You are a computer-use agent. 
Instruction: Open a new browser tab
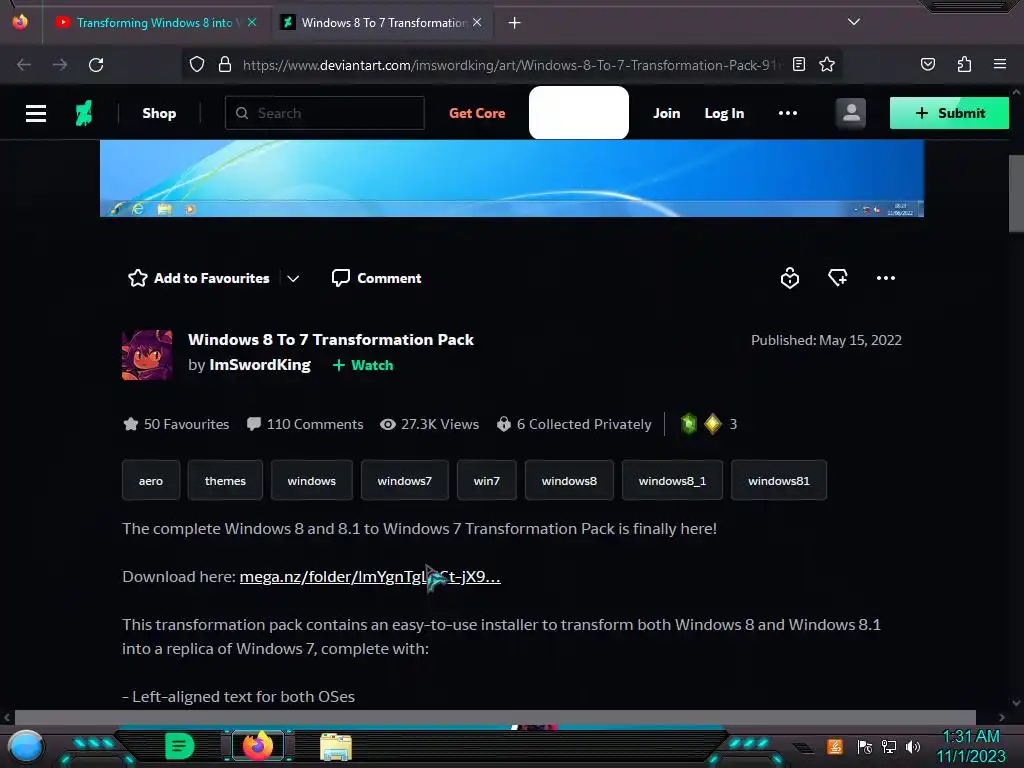point(515,23)
